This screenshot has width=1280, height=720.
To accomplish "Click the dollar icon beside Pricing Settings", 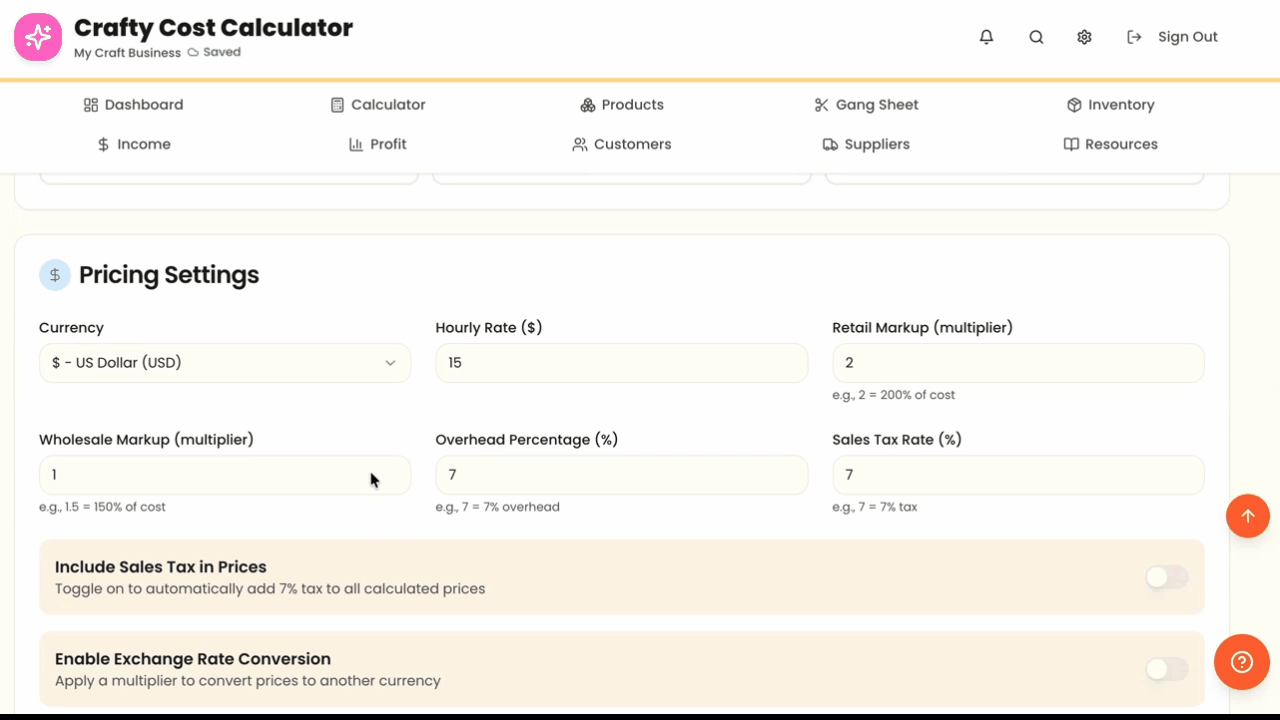I will click(x=55, y=275).
